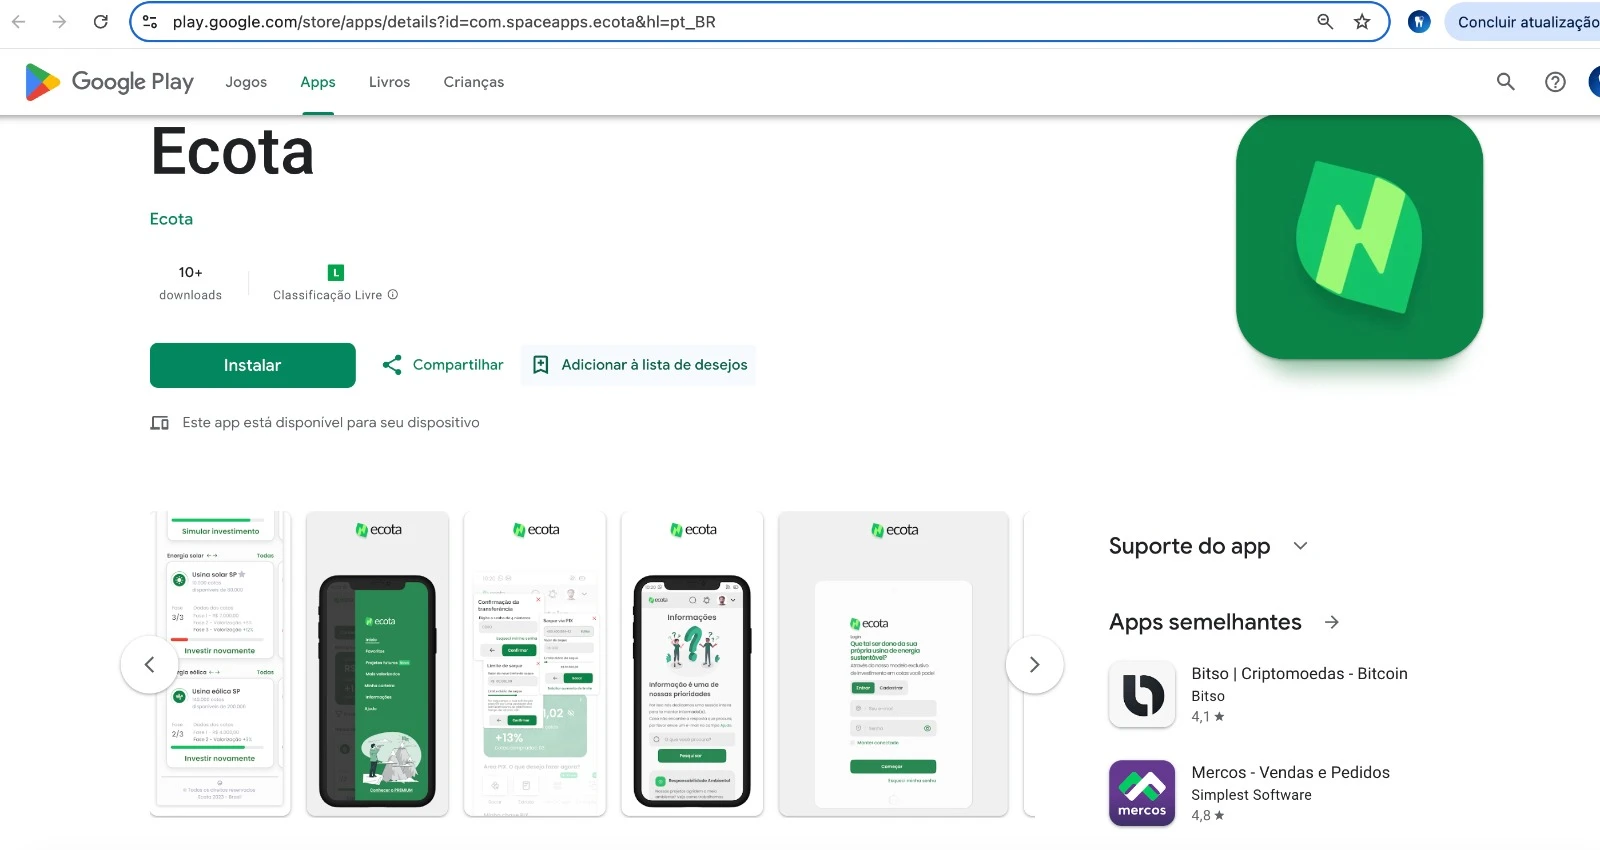Open the browser profile avatar
The width and height of the screenshot is (1600, 850).
coord(1419,21)
